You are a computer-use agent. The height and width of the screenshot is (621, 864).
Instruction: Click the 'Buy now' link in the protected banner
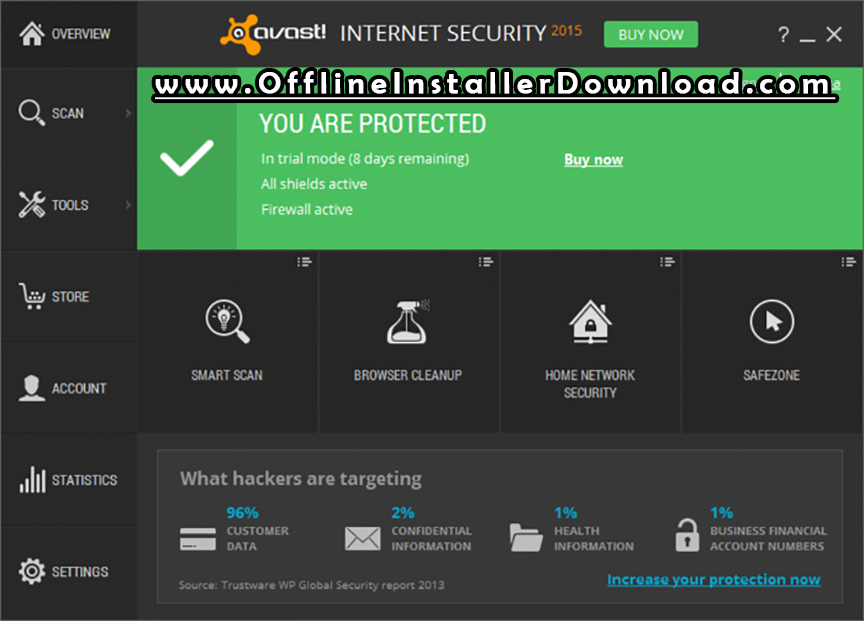[x=593, y=159]
